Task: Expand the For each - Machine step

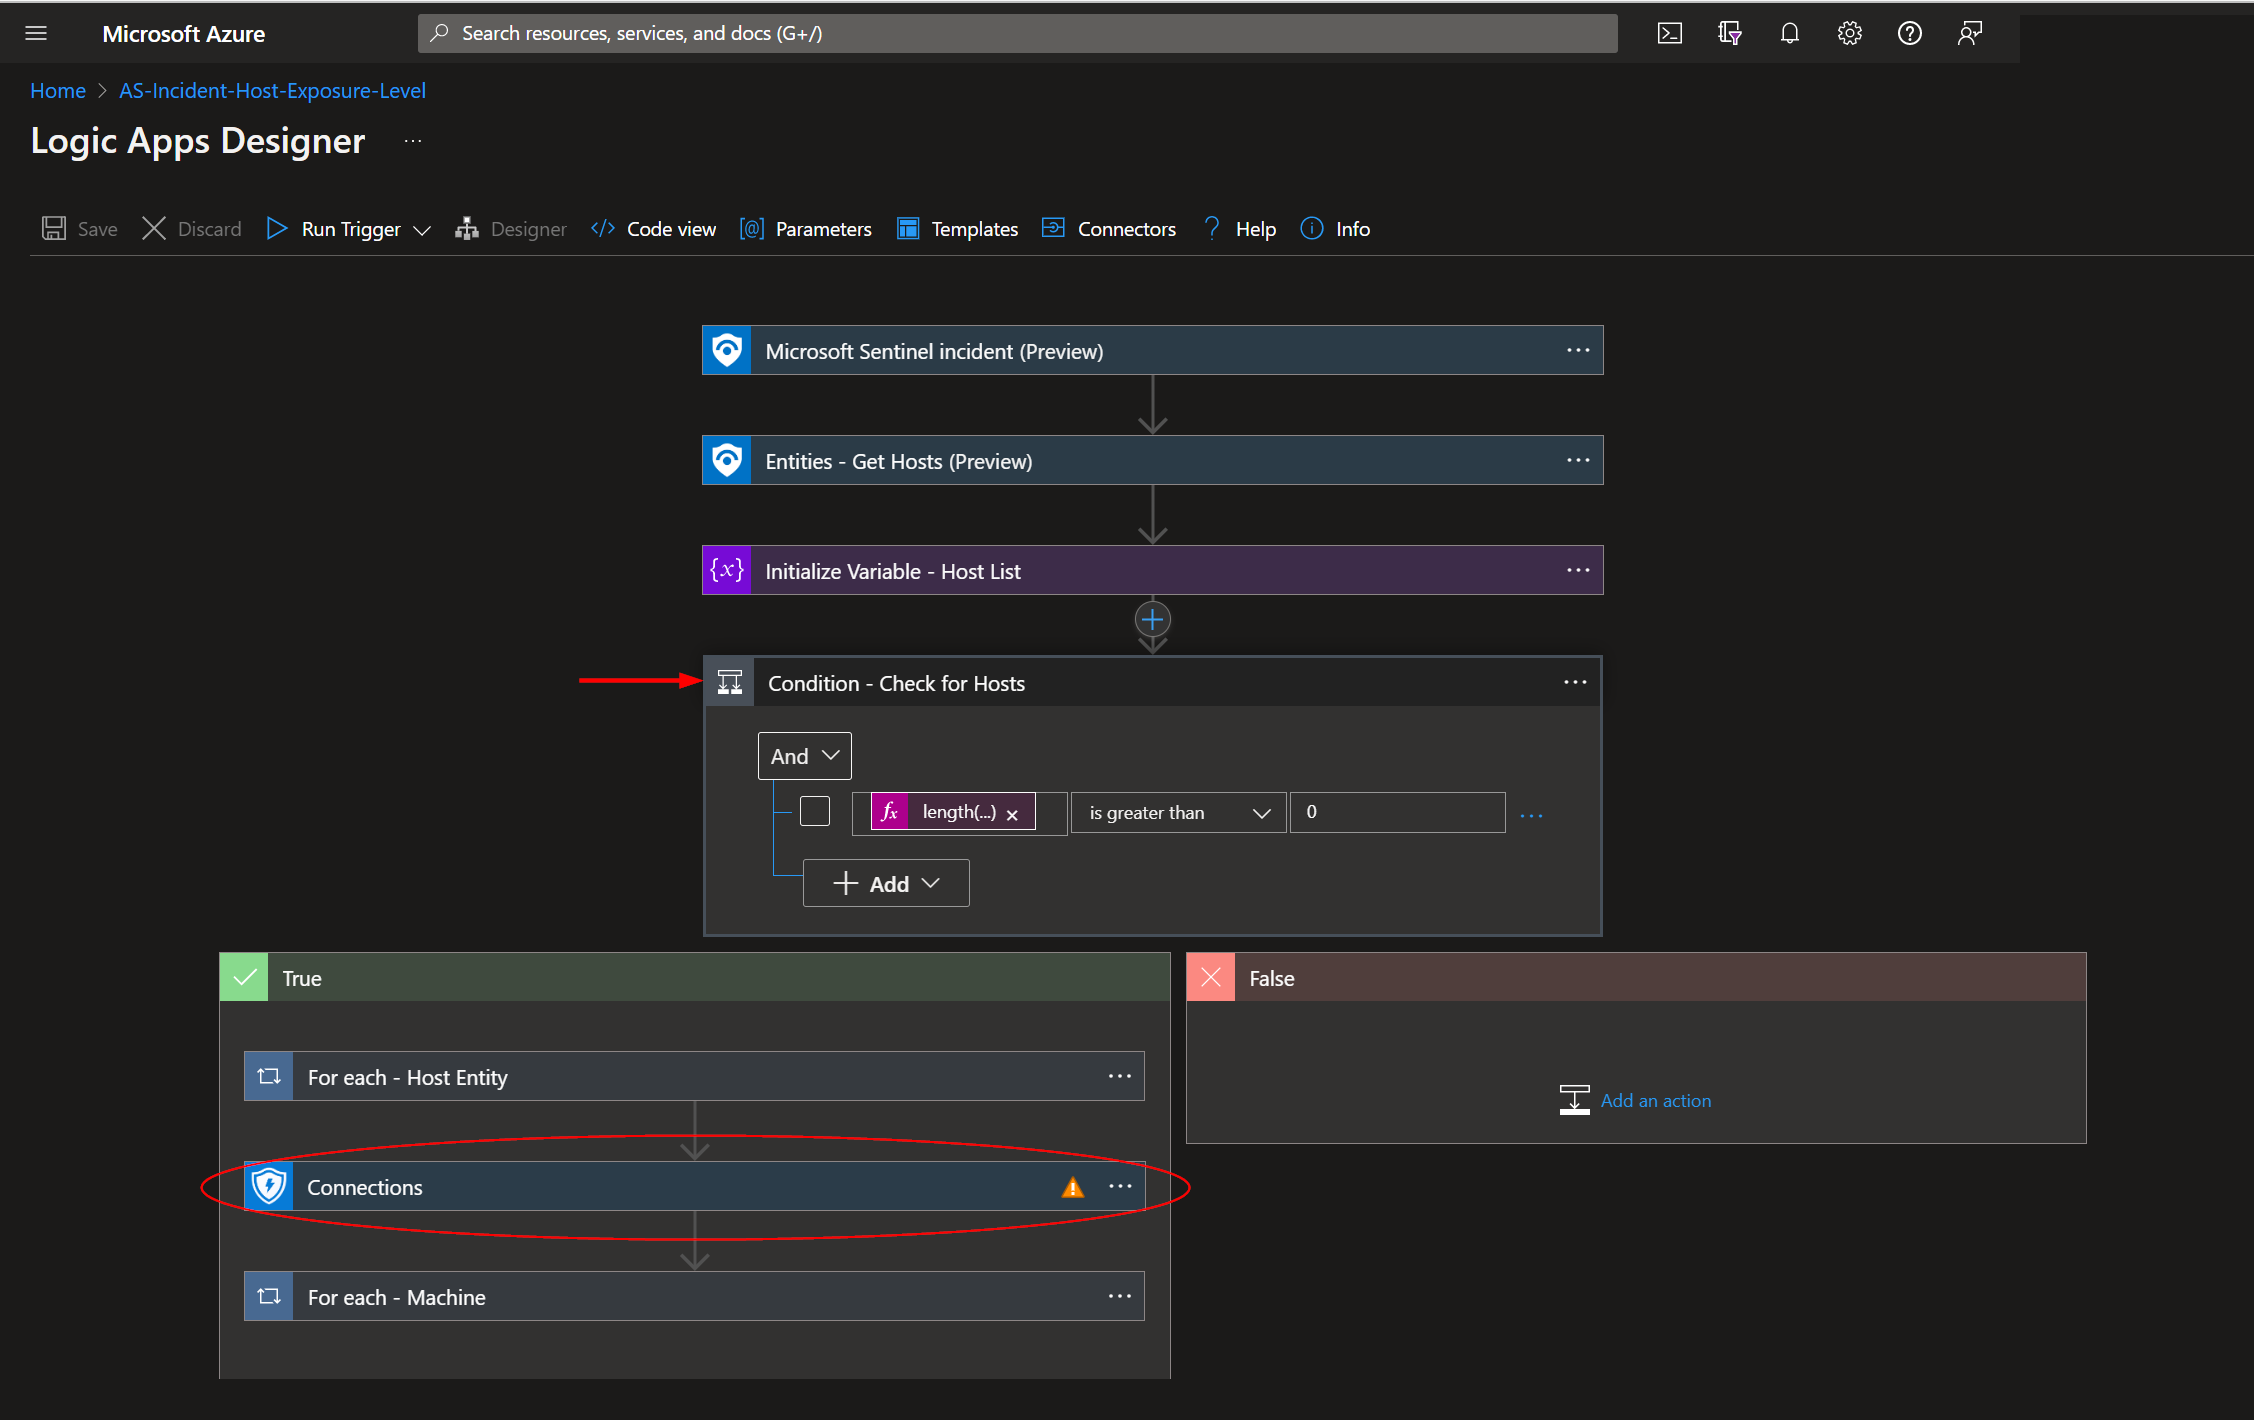Action: coord(694,1296)
